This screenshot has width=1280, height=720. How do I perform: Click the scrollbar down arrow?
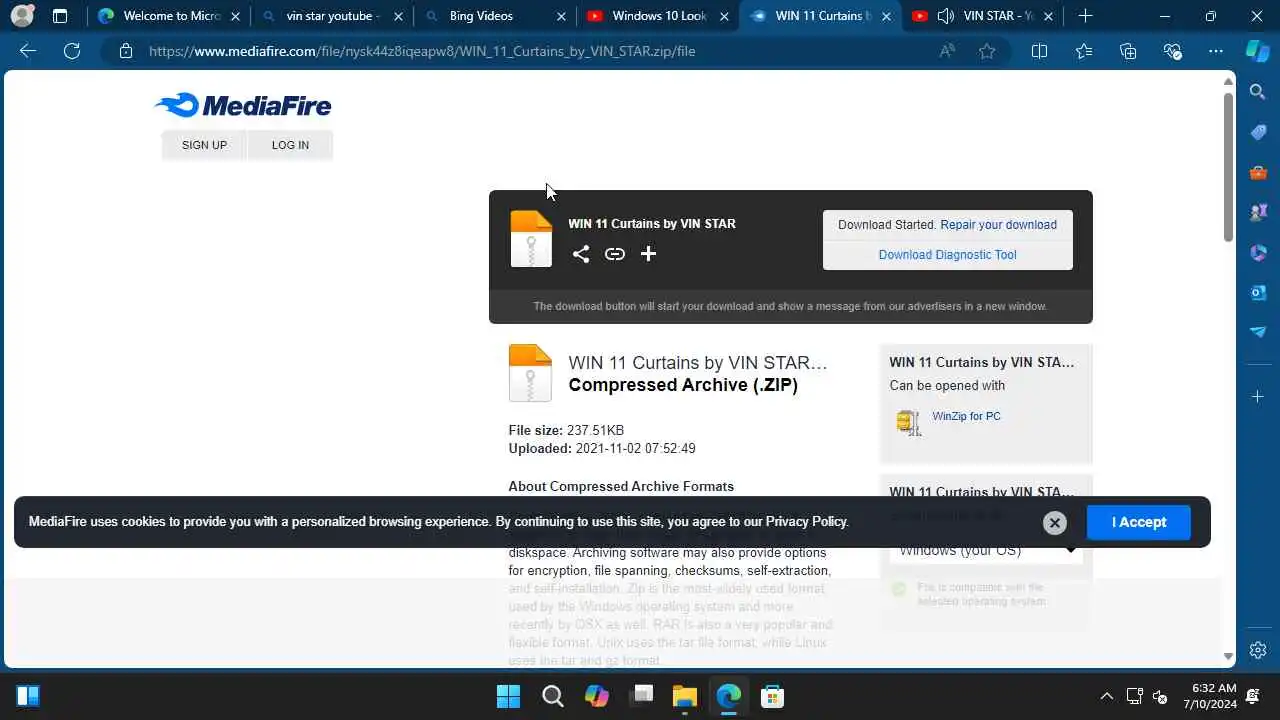[x=1229, y=657]
